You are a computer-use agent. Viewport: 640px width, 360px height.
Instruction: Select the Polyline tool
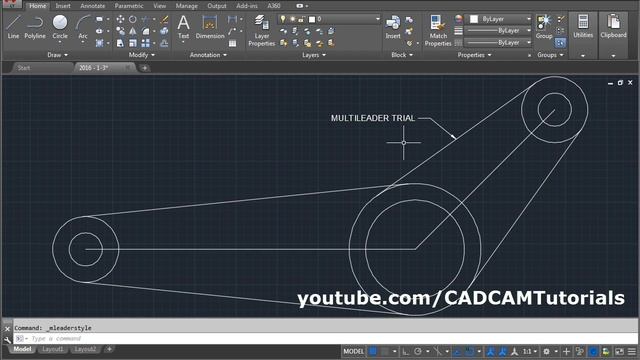pyautogui.click(x=35, y=27)
